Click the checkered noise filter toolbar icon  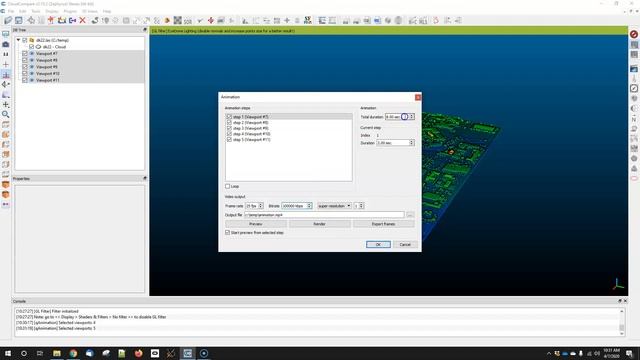coord(178,20)
